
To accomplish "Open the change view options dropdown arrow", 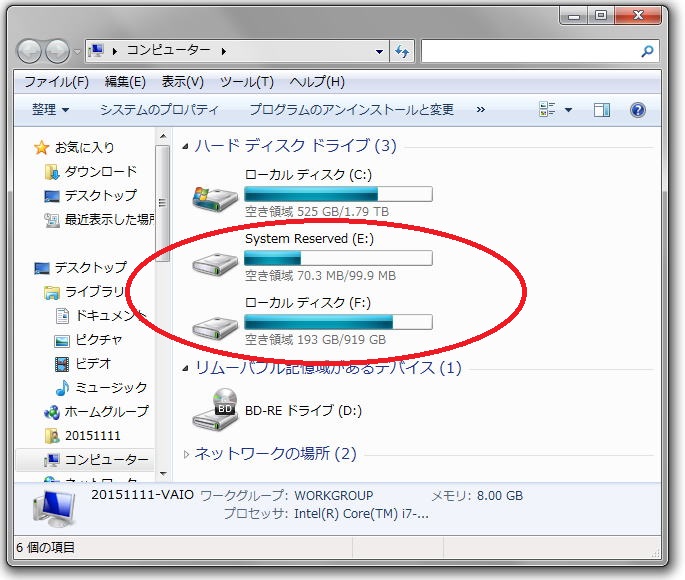I will [x=569, y=109].
